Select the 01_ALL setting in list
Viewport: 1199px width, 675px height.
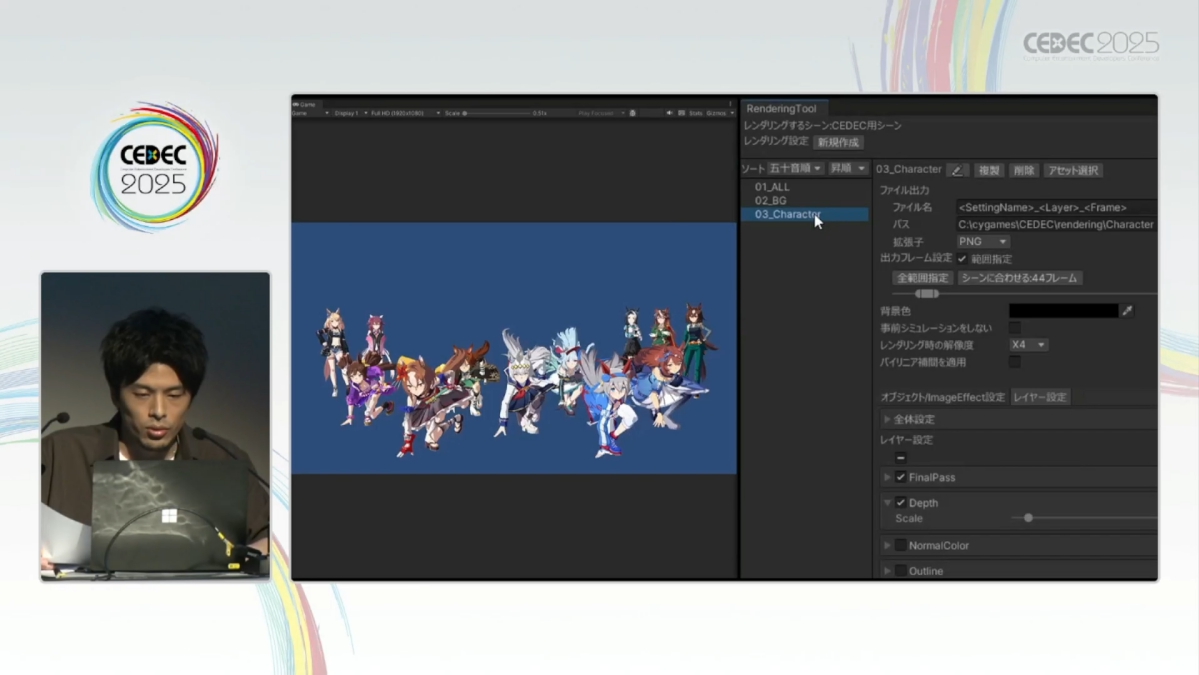pyautogui.click(x=805, y=187)
